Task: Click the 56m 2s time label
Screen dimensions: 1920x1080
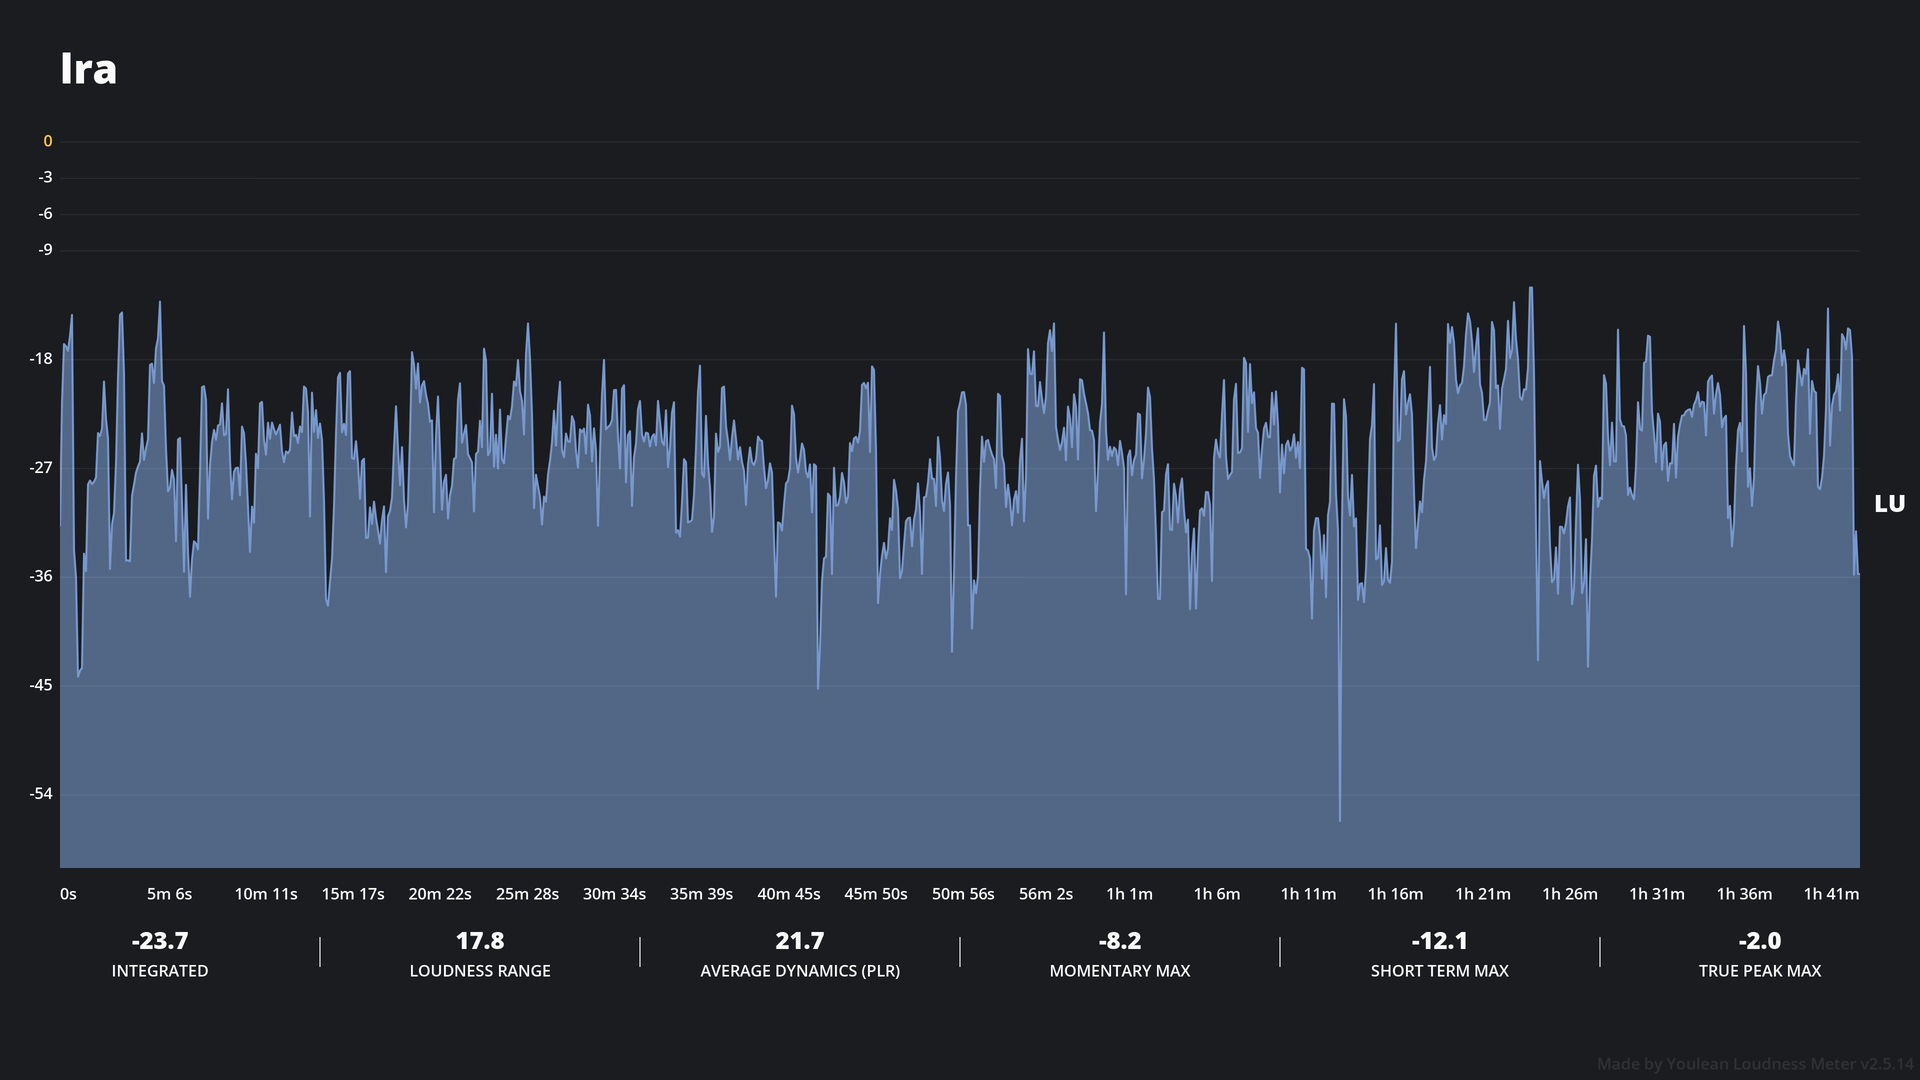Action: tap(1046, 894)
